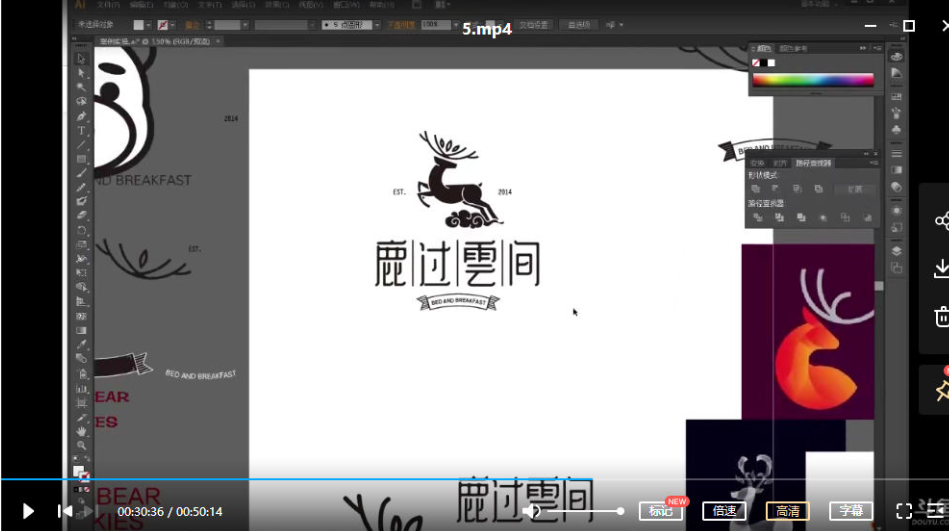Select the Eyedropper tool
The image size is (949, 531).
(x=81, y=345)
